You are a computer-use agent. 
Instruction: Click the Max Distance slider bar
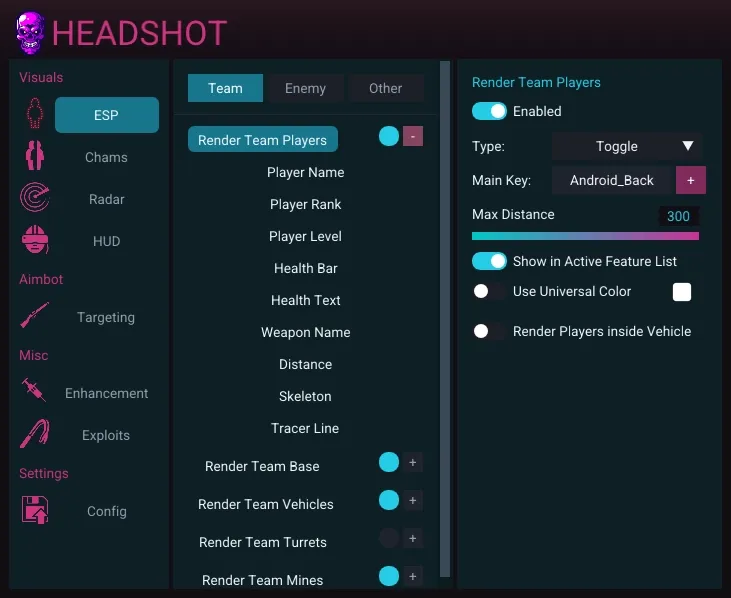click(585, 236)
